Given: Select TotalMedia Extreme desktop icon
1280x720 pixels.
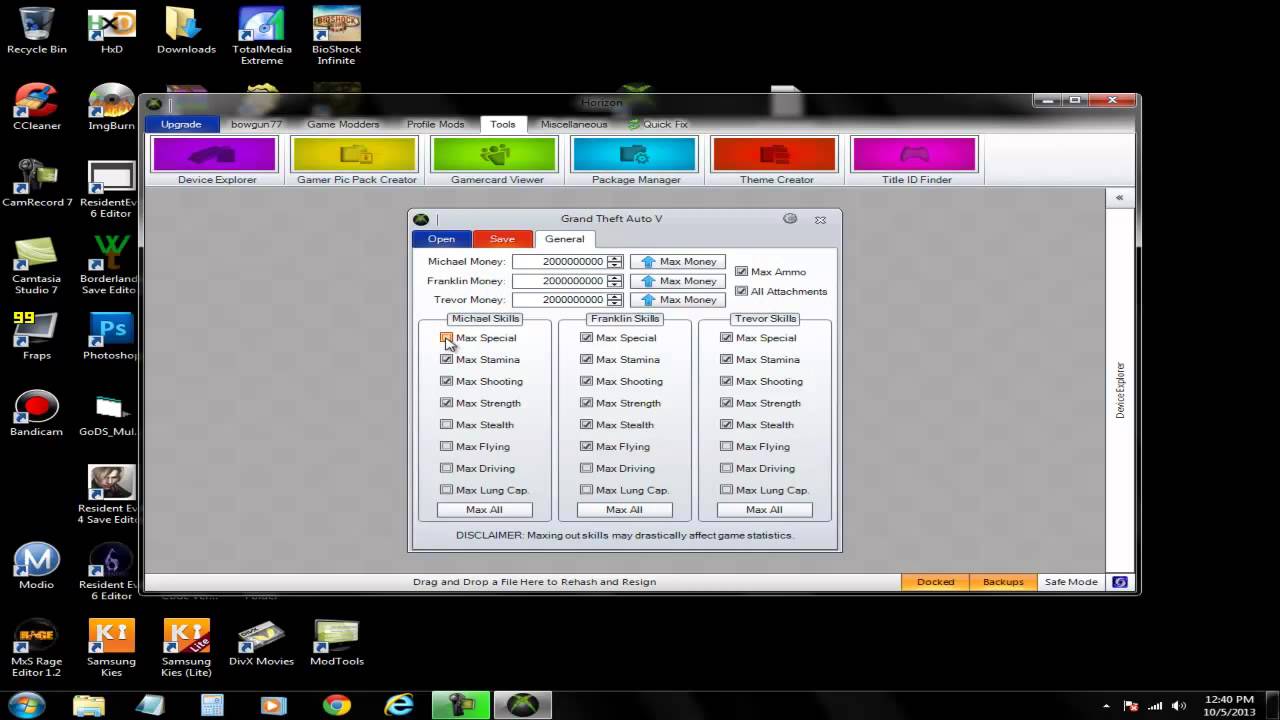Looking at the screenshot, I should click(261, 36).
